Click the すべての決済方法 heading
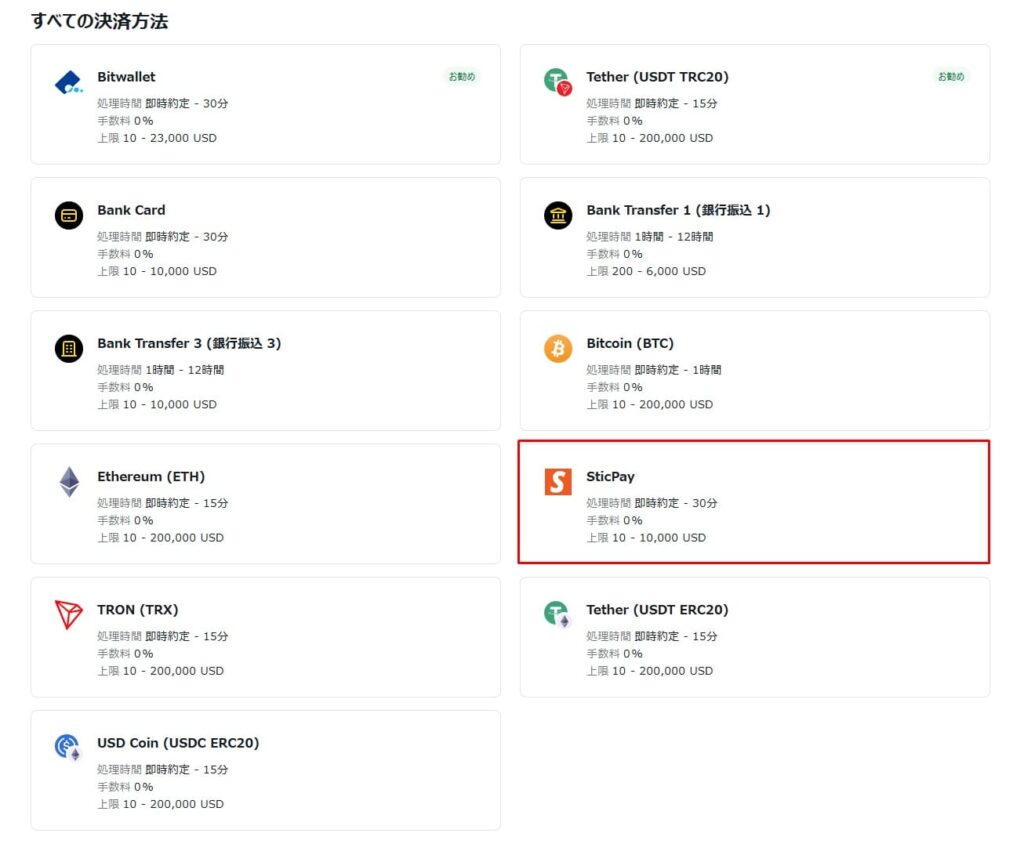This screenshot has height=862, width=1024. [x=100, y=20]
